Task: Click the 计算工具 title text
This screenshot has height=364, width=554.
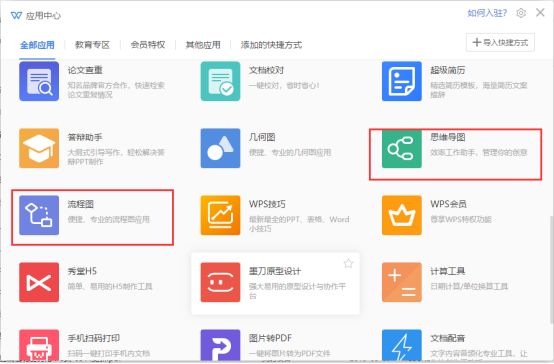Action: 448,271
